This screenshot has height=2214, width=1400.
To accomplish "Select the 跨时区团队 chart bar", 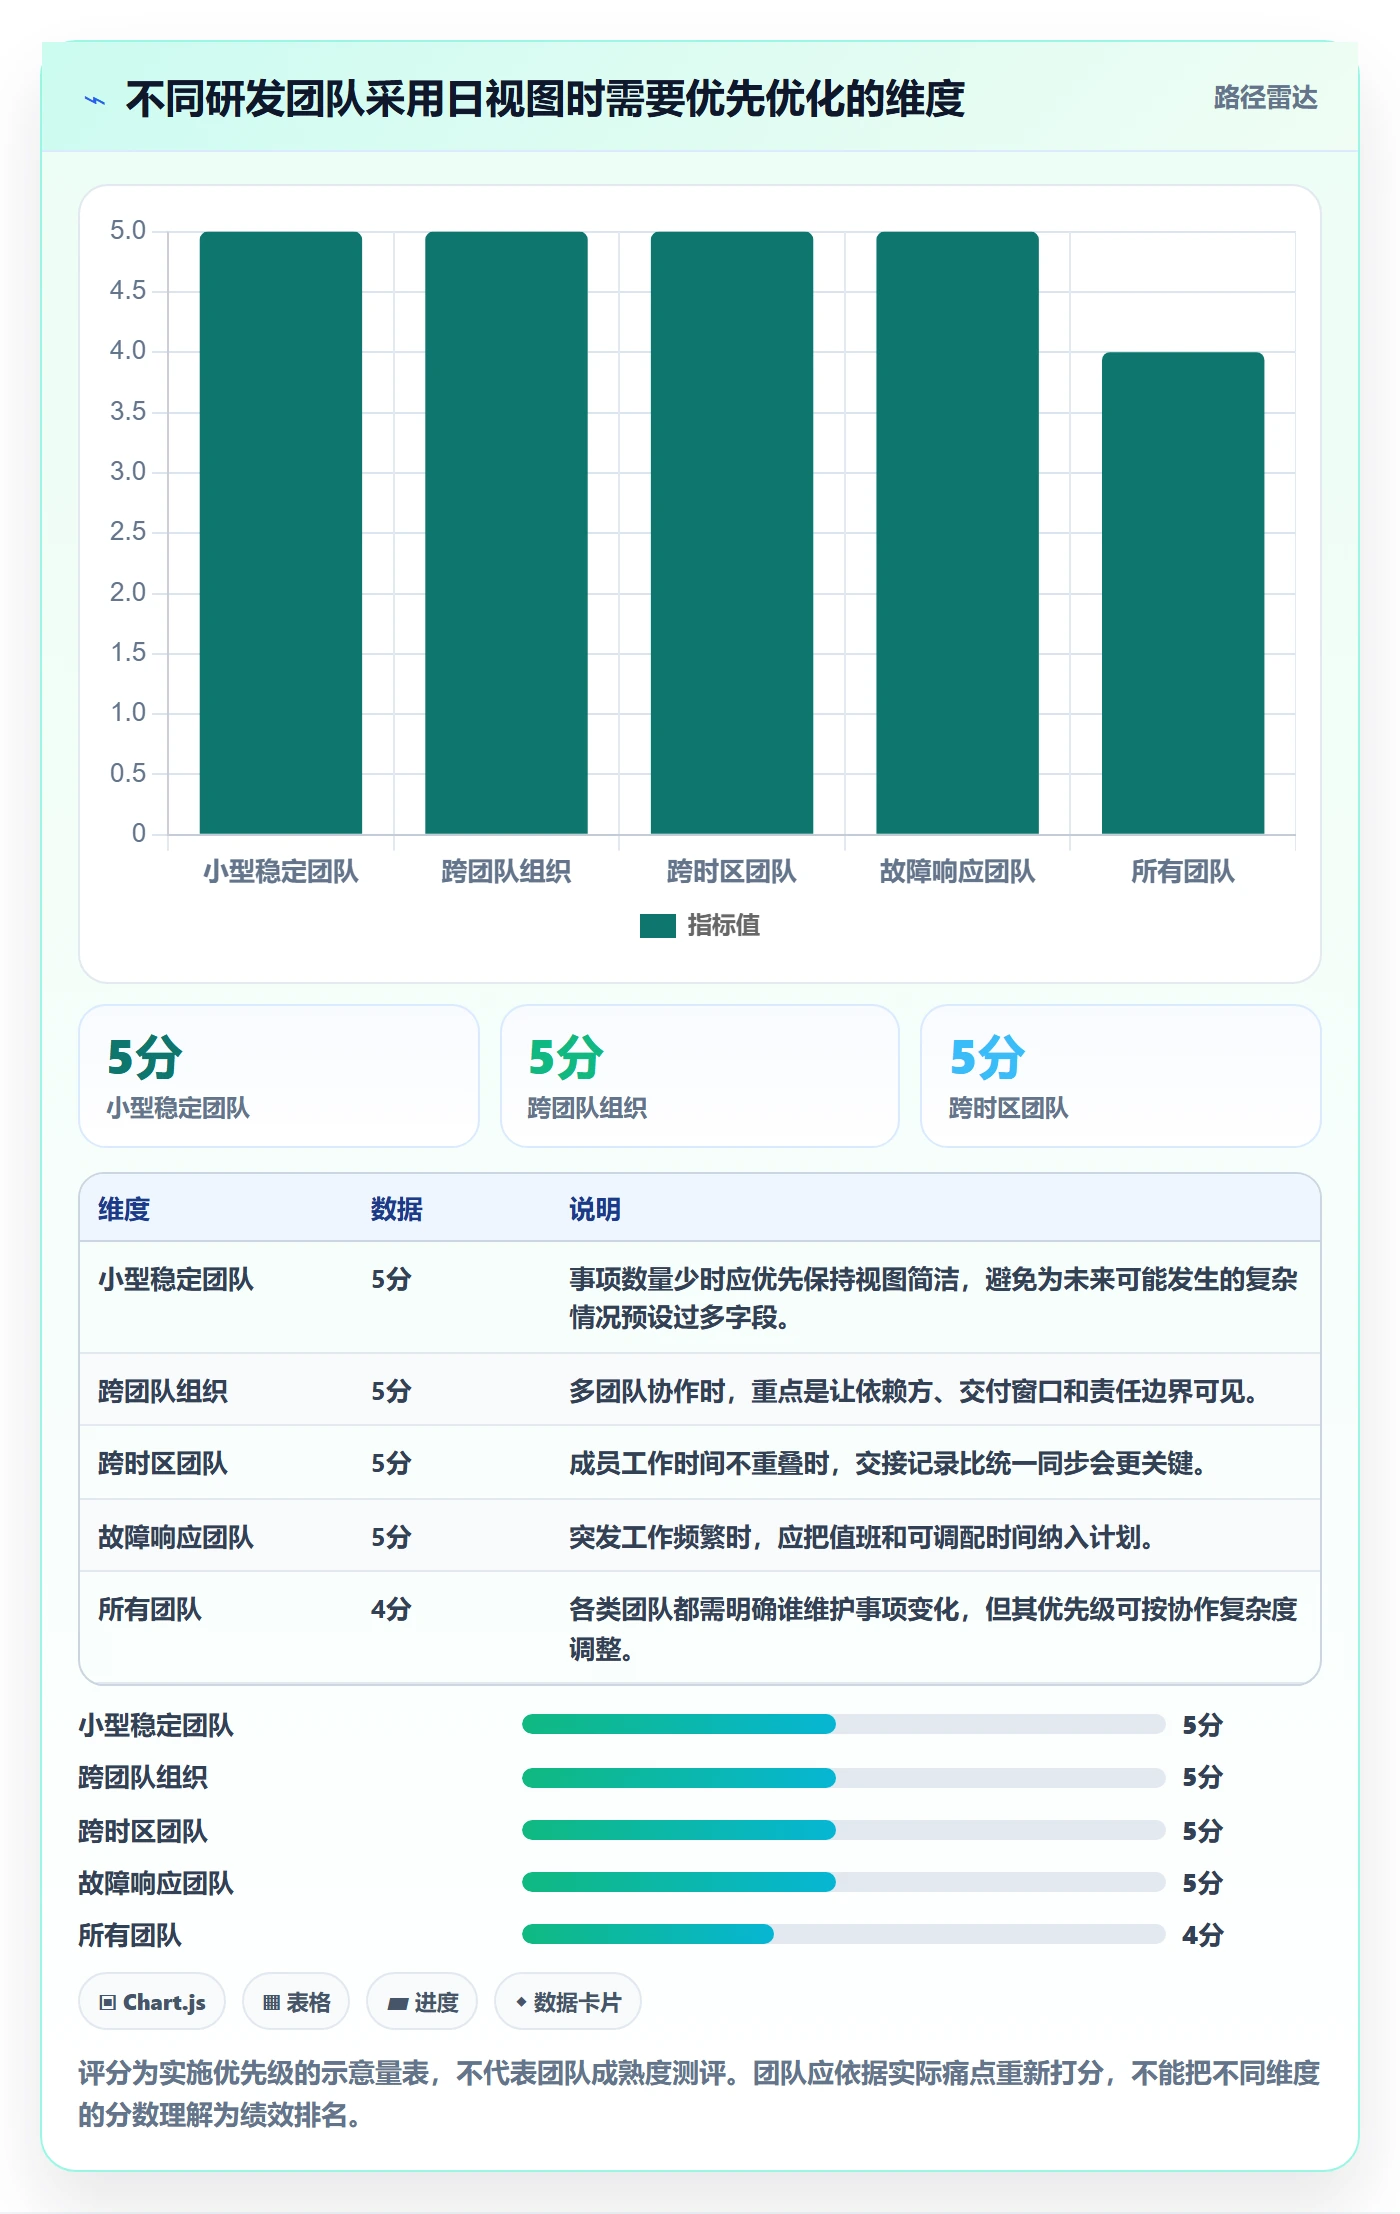I will click(732, 532).
